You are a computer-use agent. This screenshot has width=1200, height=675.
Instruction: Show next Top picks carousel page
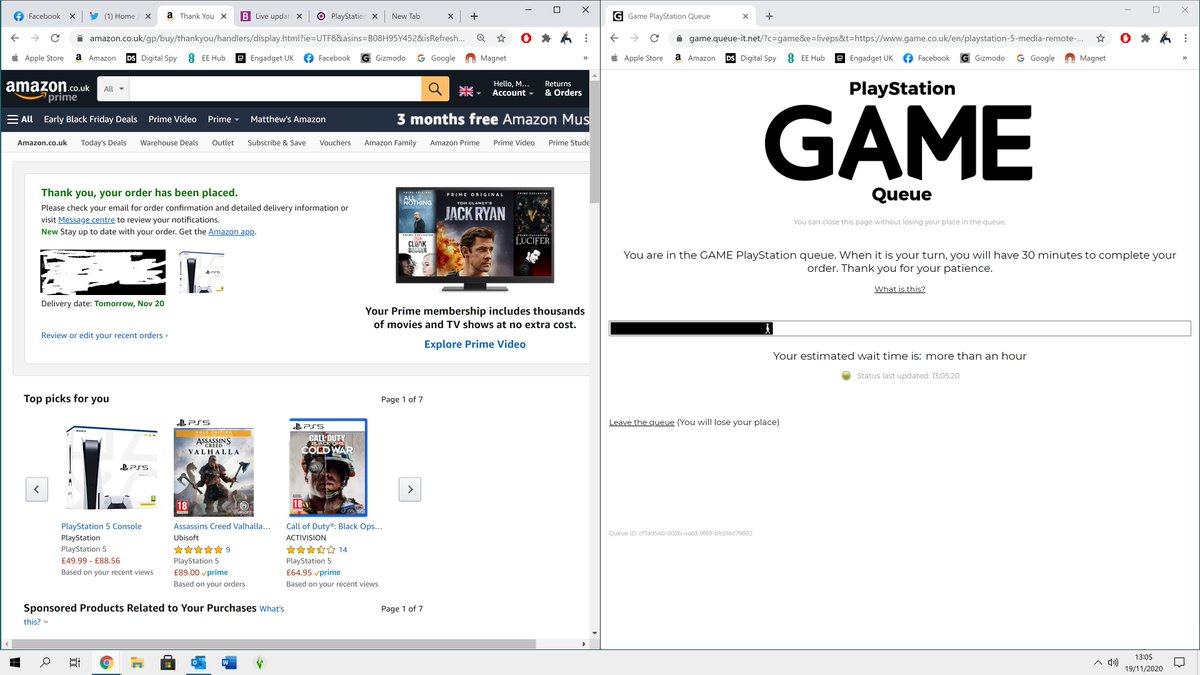[x=409, y=489]
